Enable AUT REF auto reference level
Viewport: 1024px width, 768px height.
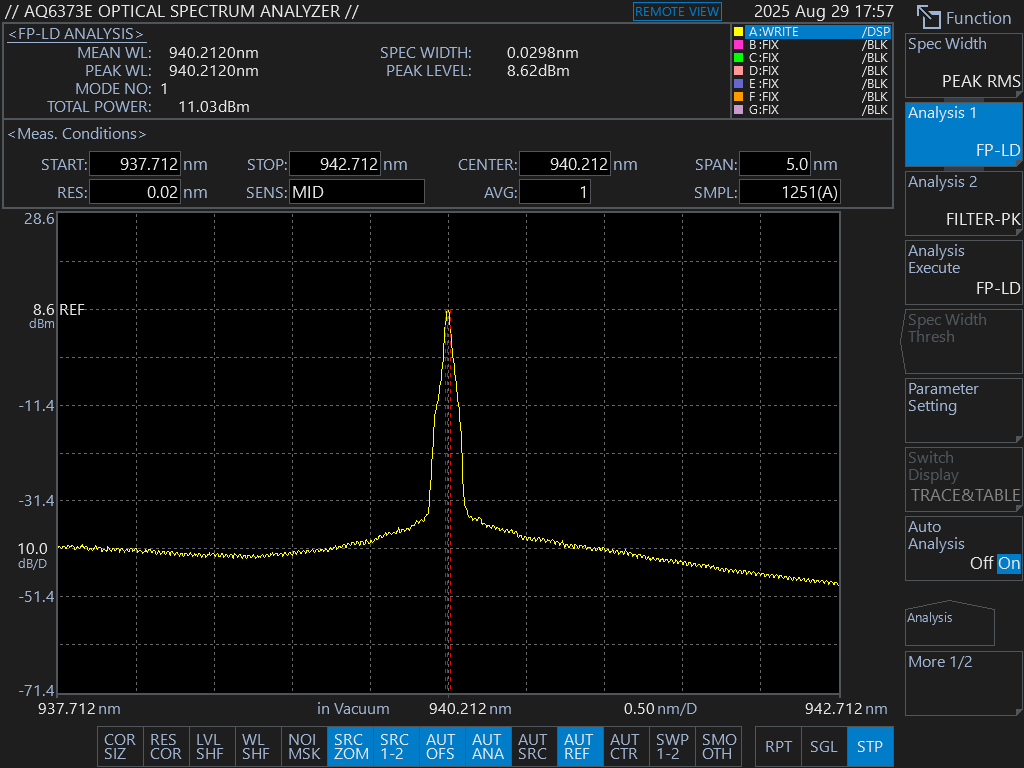point(578,747)
